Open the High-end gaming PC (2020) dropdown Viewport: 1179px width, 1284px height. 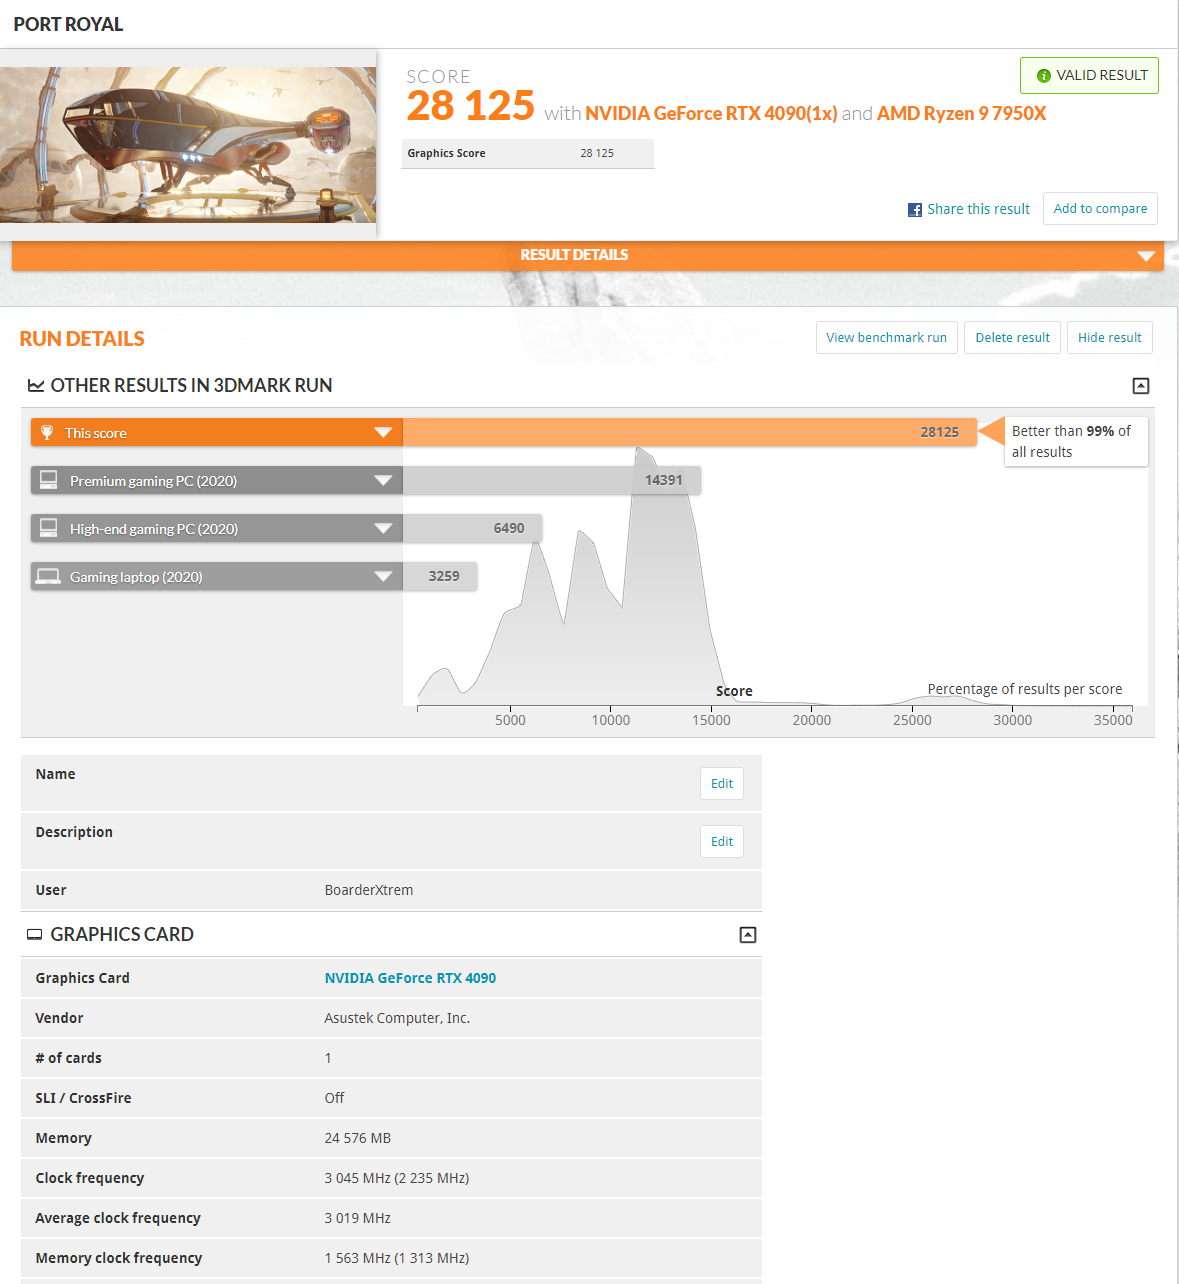[x=383, y=529]
